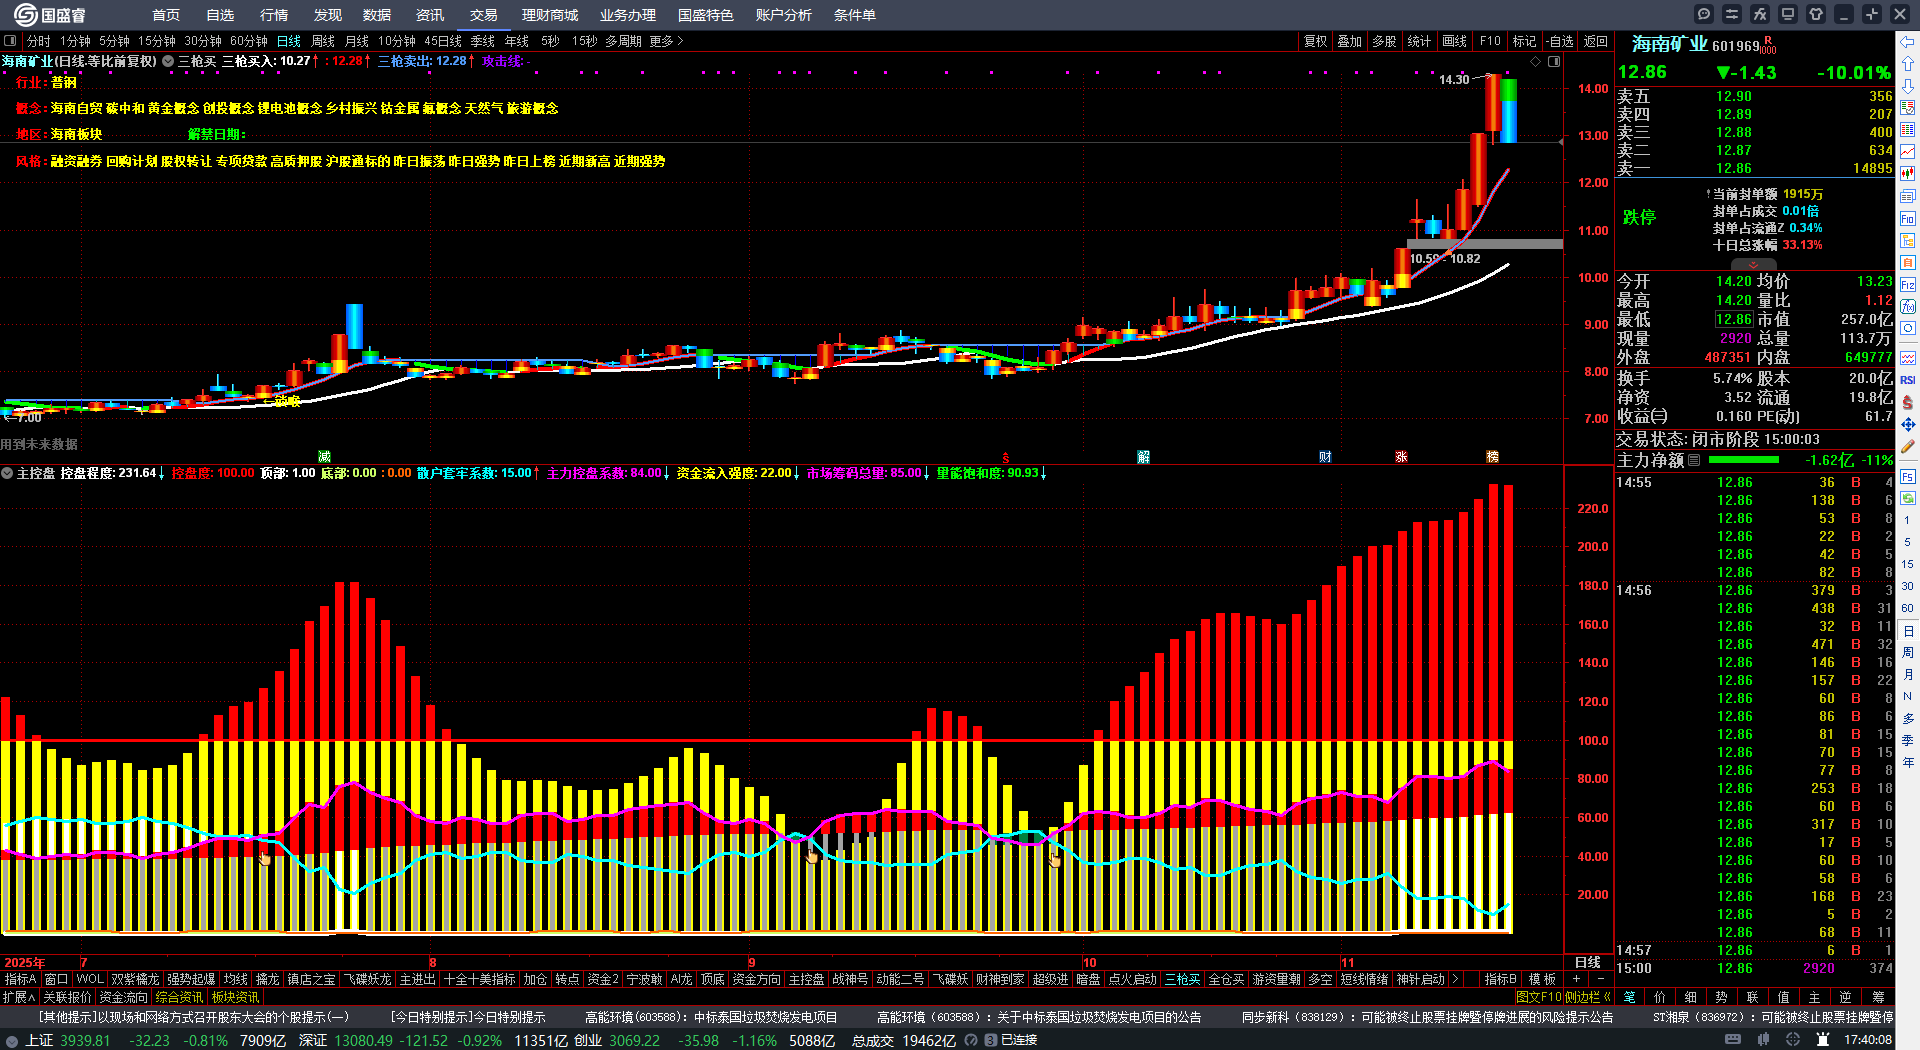Click the 画线 drawing button
The width and height of the screenshot is (1920, 1050).
tap(1455, 41)
